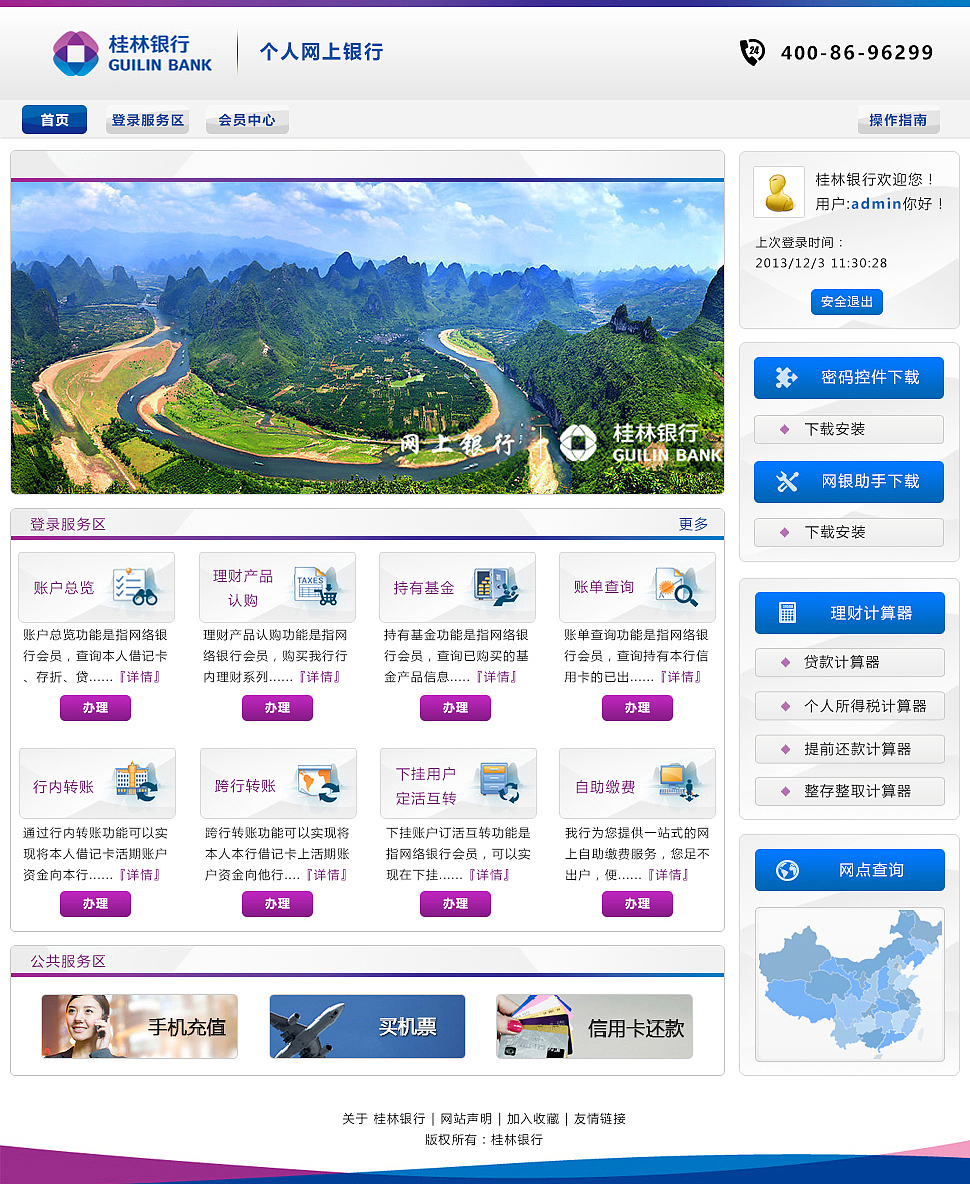Click the 安全退出 logout button
The width and height of the screenshot is (970, 1184).
[x=848, y=301]
